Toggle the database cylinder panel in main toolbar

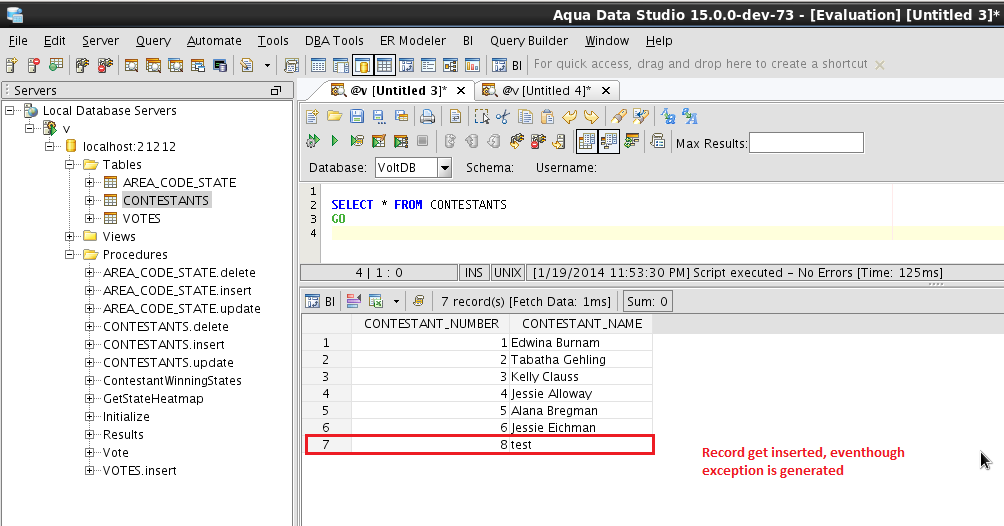click(362, 65)
